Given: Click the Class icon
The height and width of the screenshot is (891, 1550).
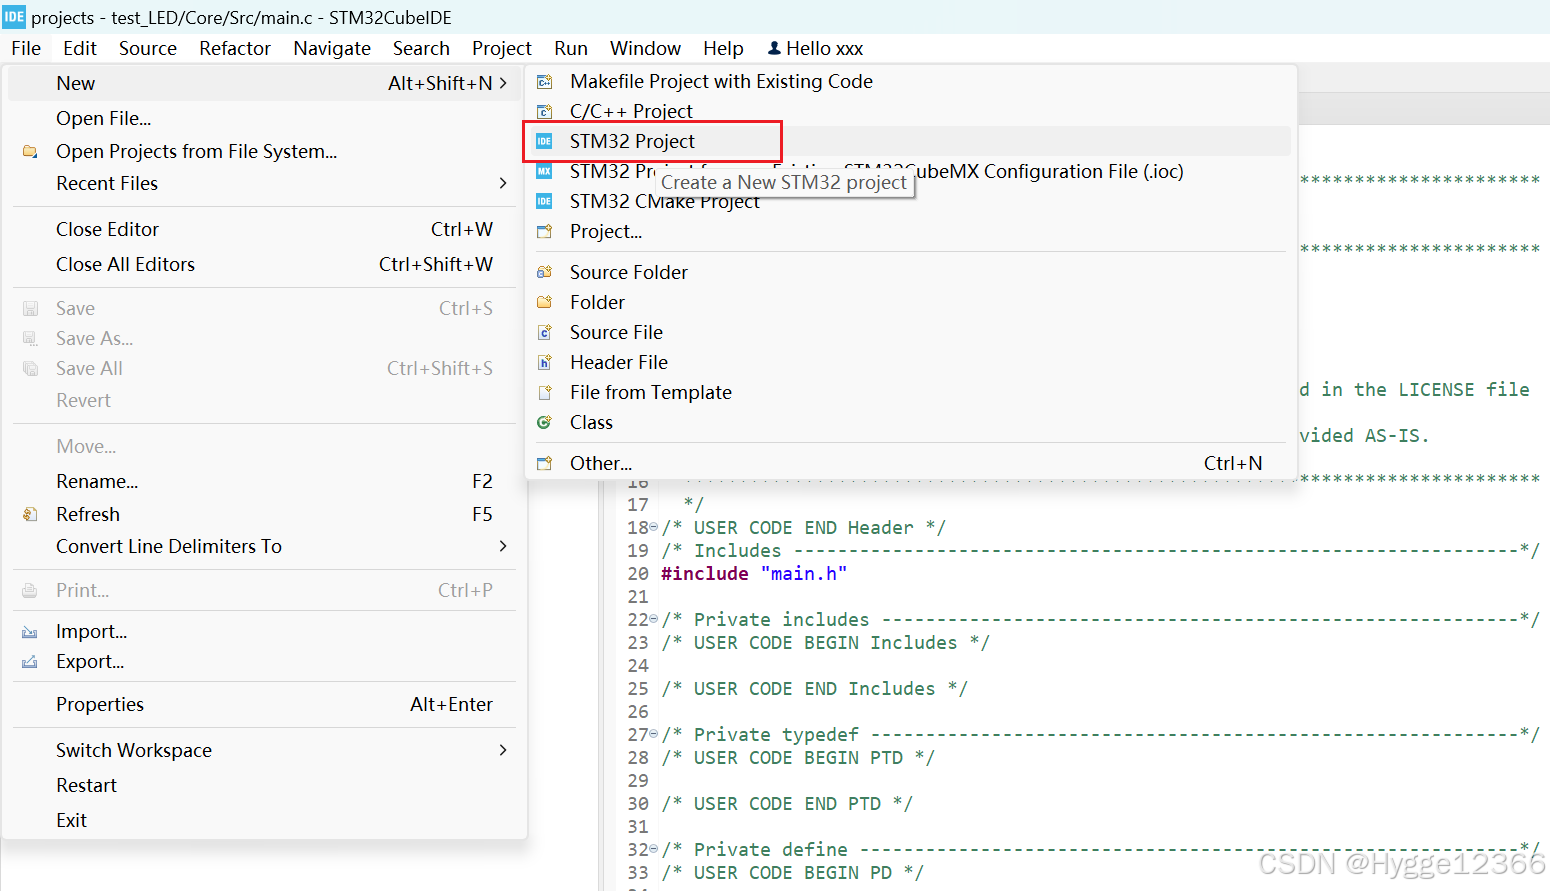Looking at the screenshot, I should tap(544, 422).
